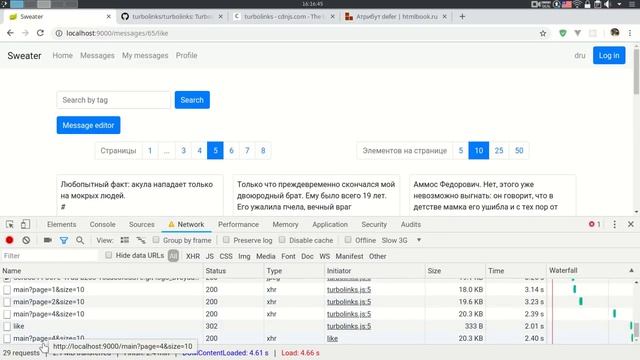Image resolution: width=640 pixels, height=360 pixels.
Task: Set 25 elements per page
Action: coord(499,151)
